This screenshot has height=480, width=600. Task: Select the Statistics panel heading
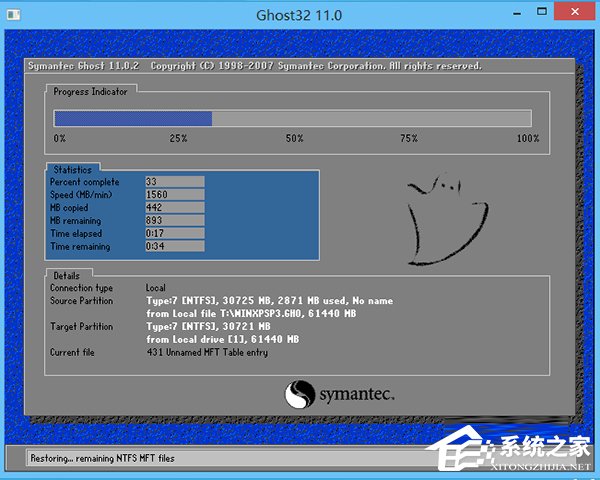pos(72,170)
